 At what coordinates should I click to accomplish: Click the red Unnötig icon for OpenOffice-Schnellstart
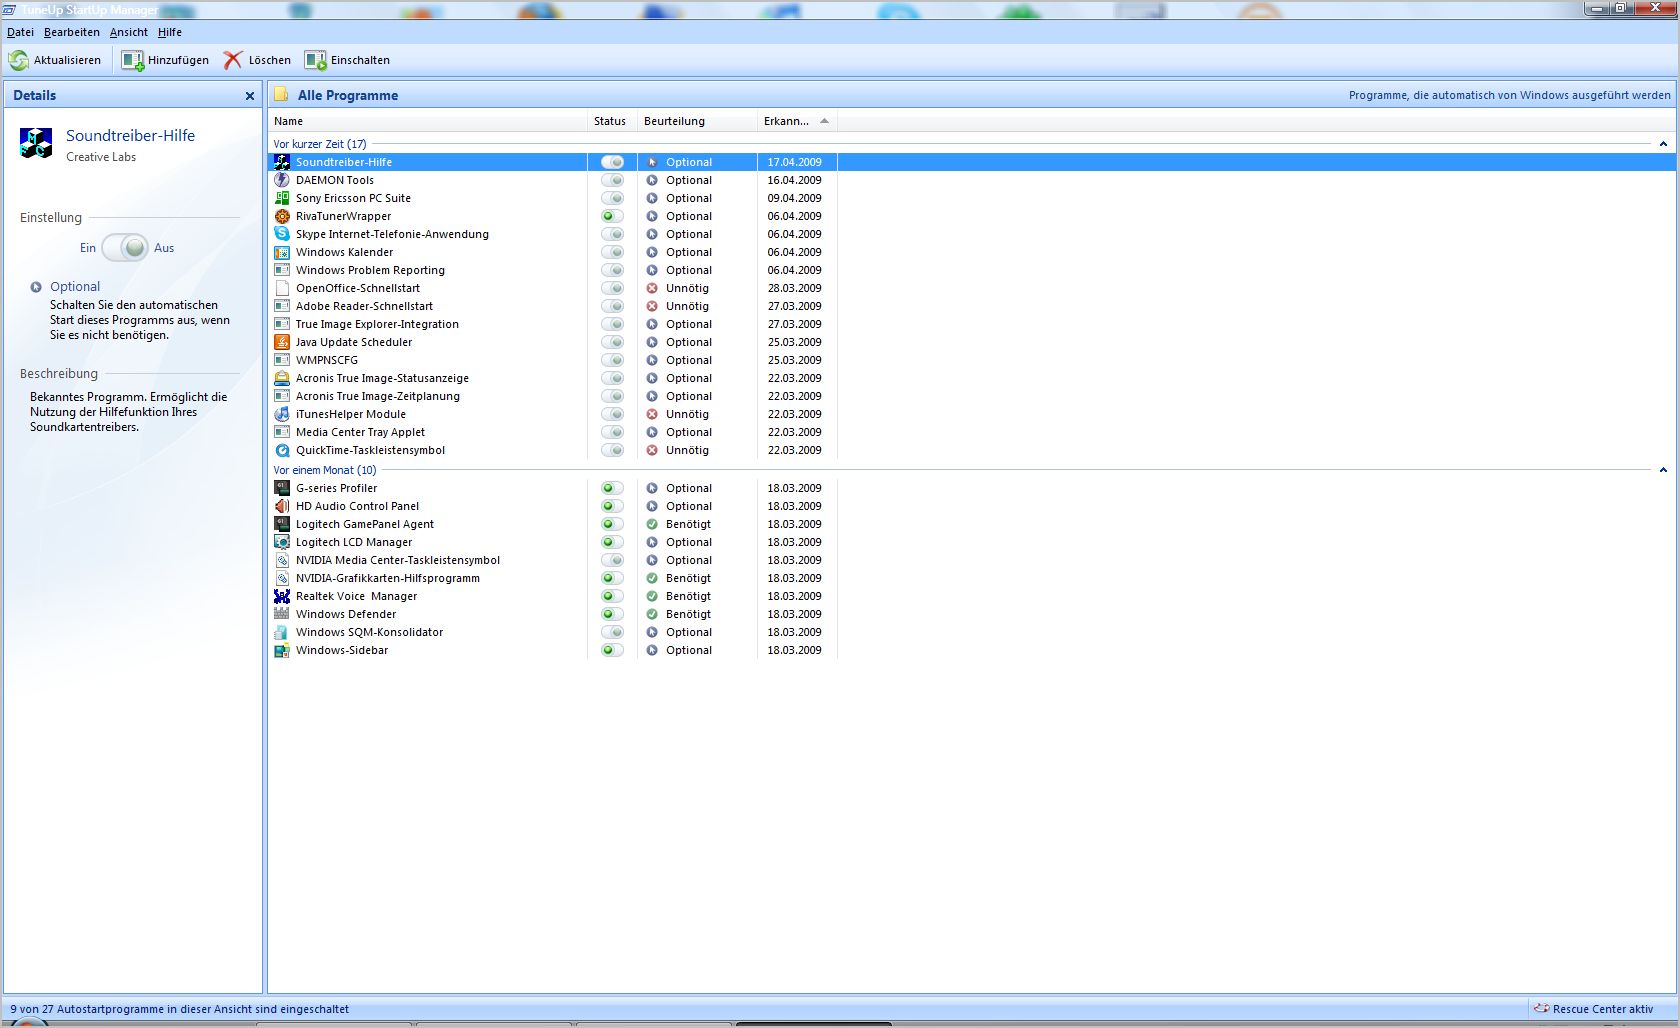(652, 288)
